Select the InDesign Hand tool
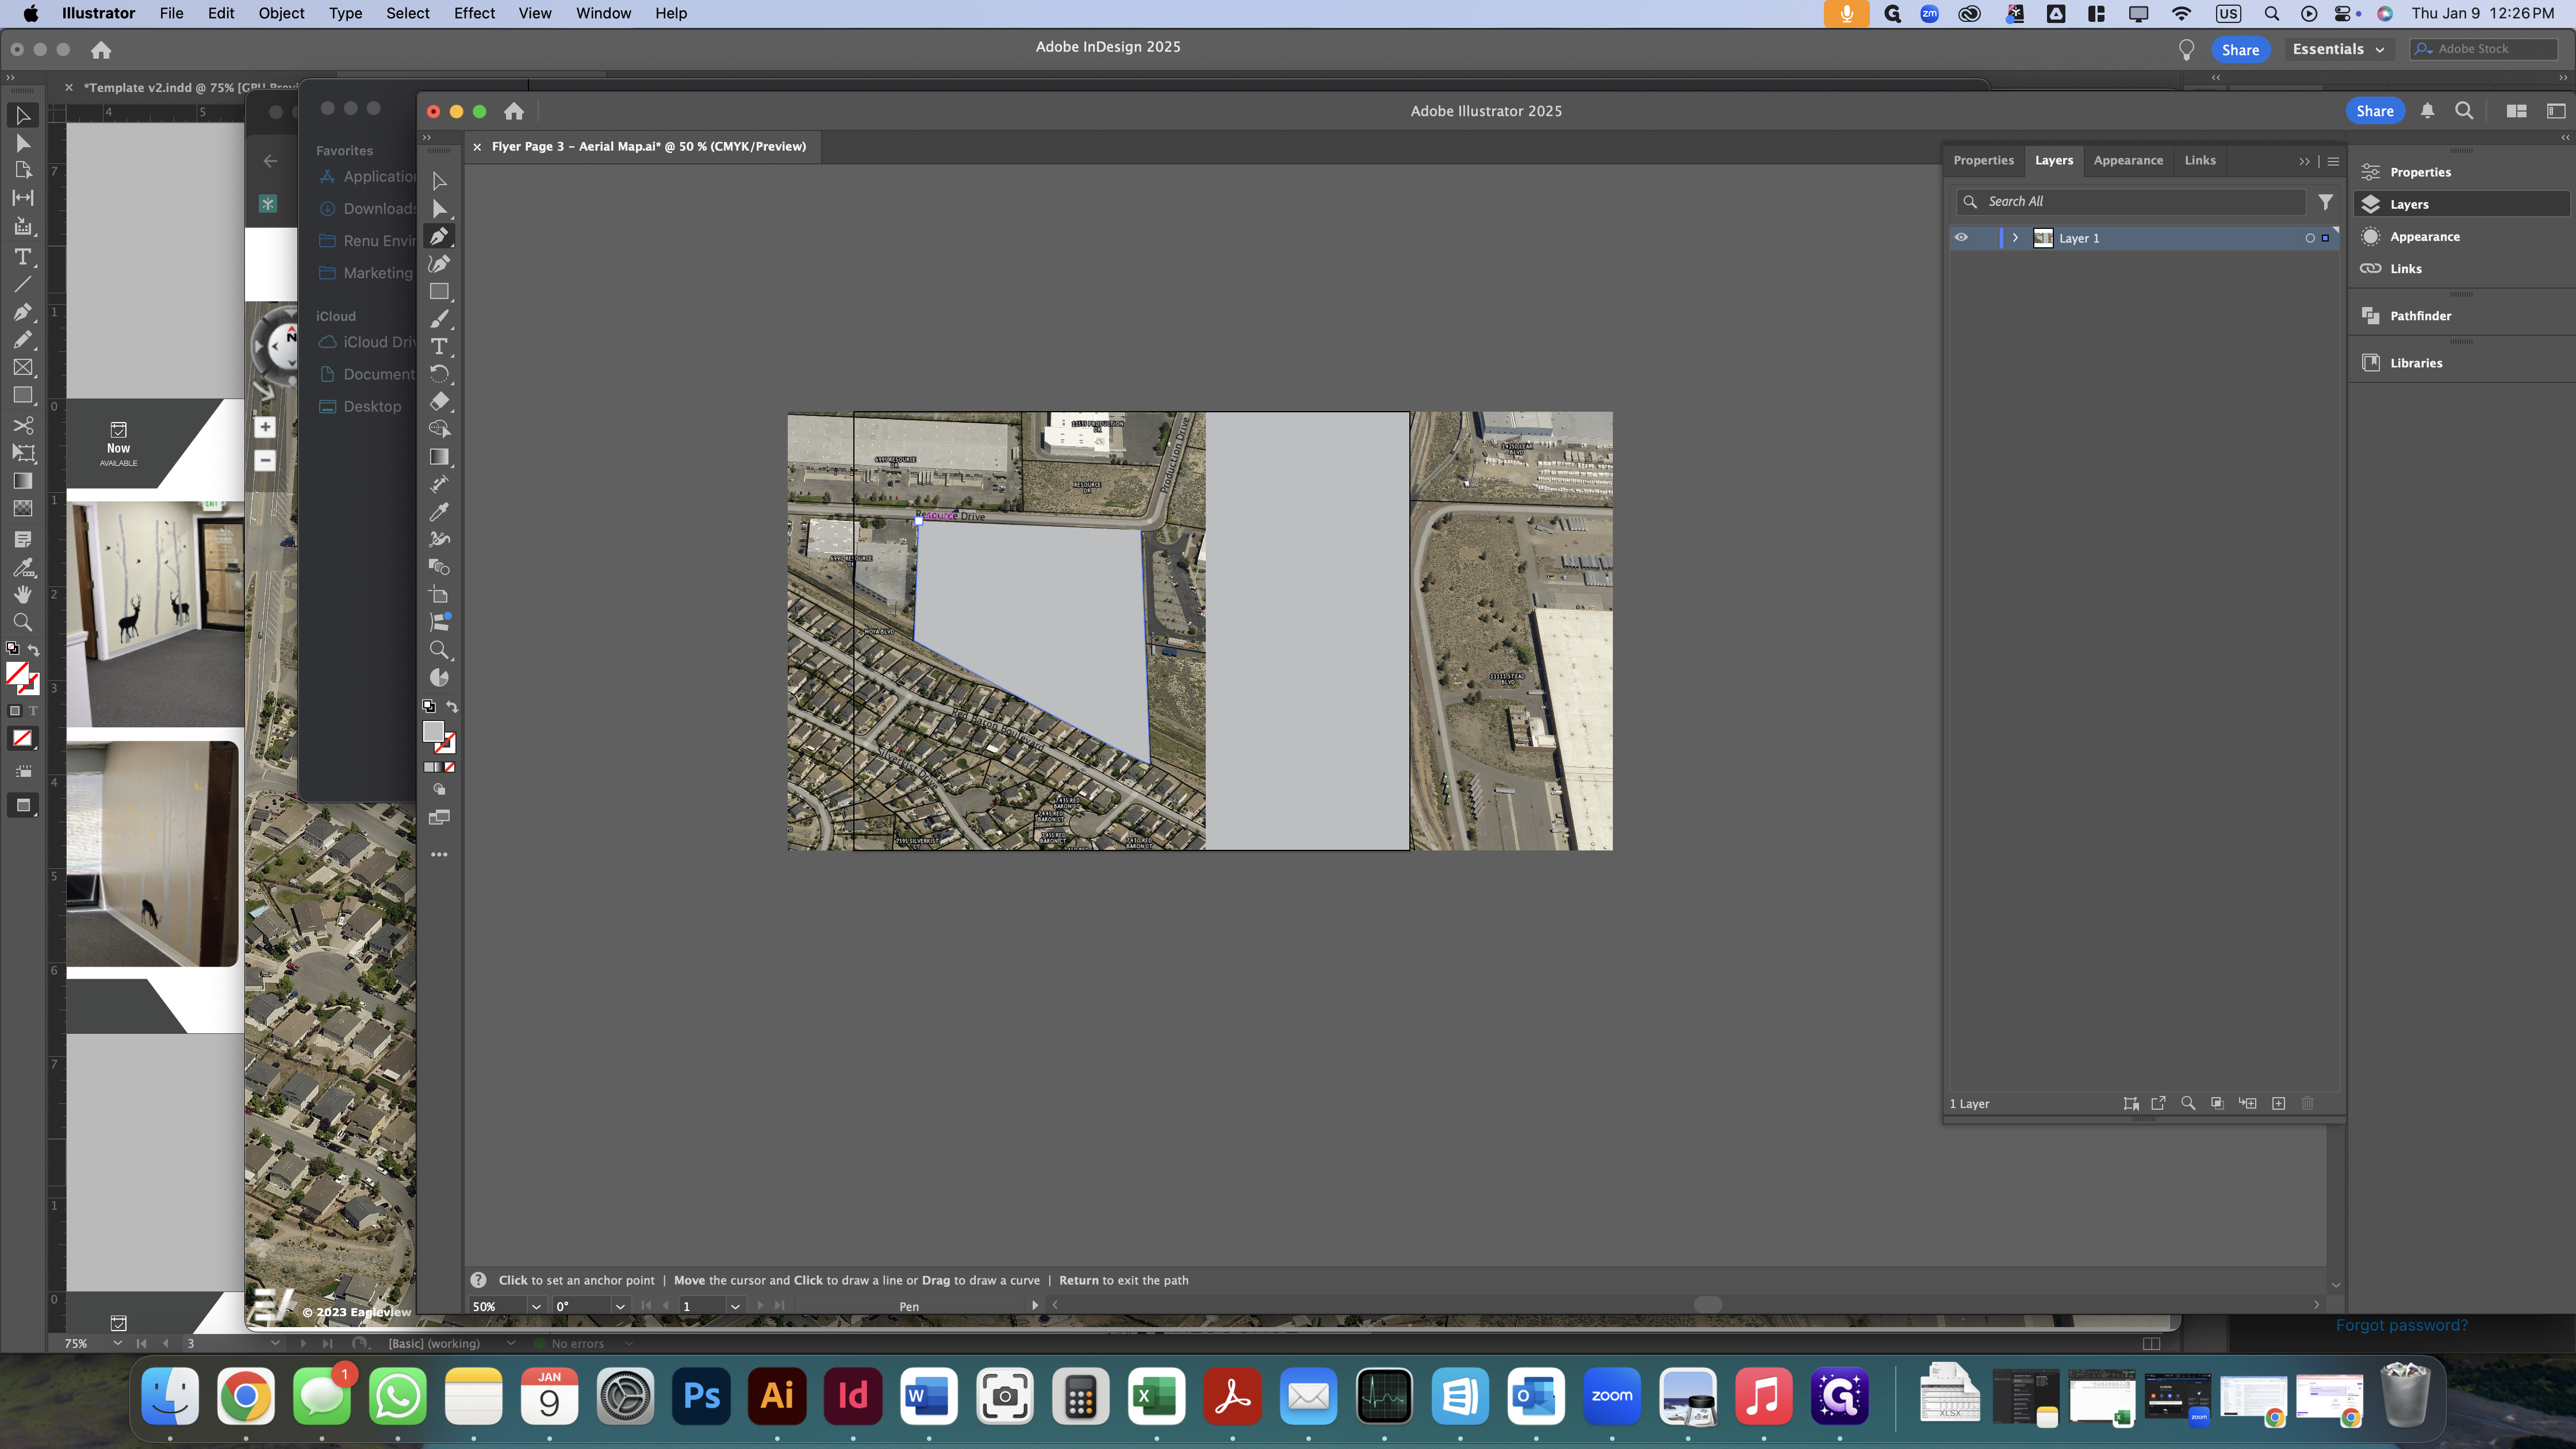The image size is (2576, 1449). click(23, 594)
